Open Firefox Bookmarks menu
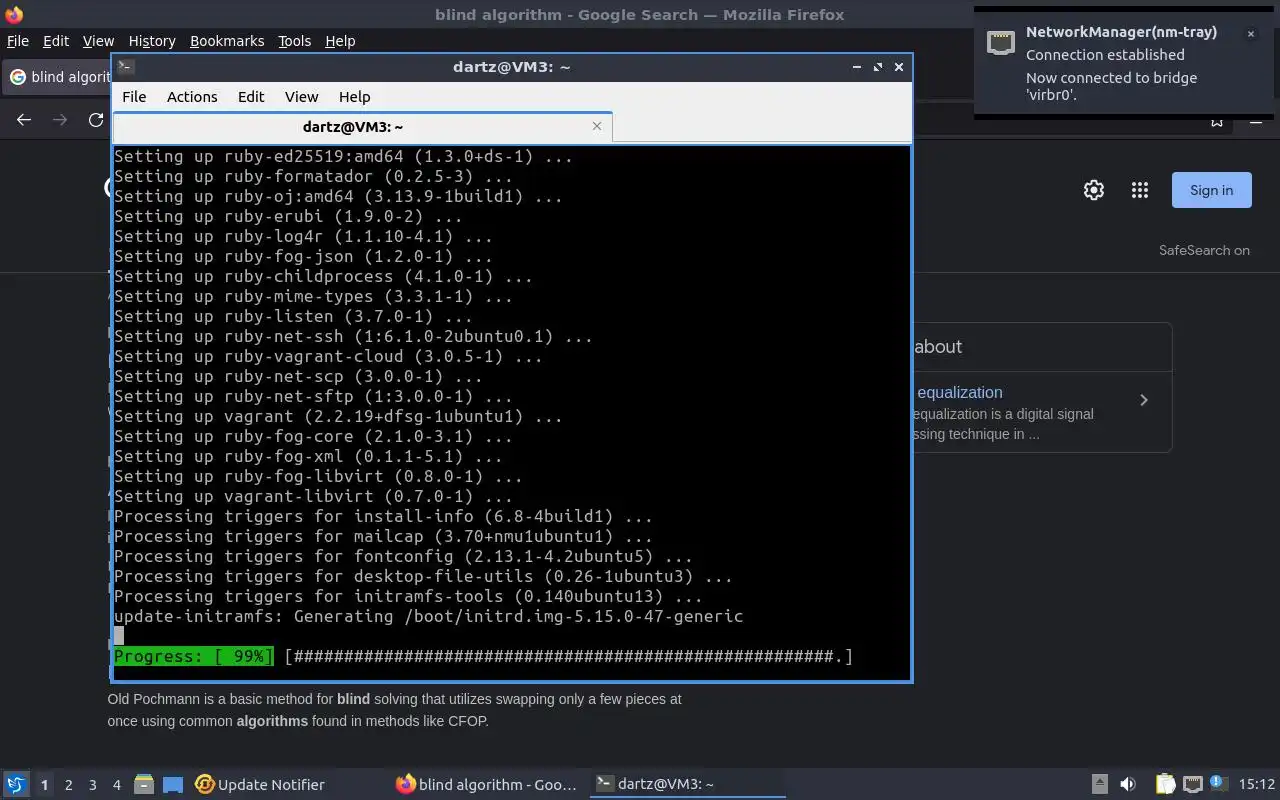1280x800 pixels. (x=227, y=41)
